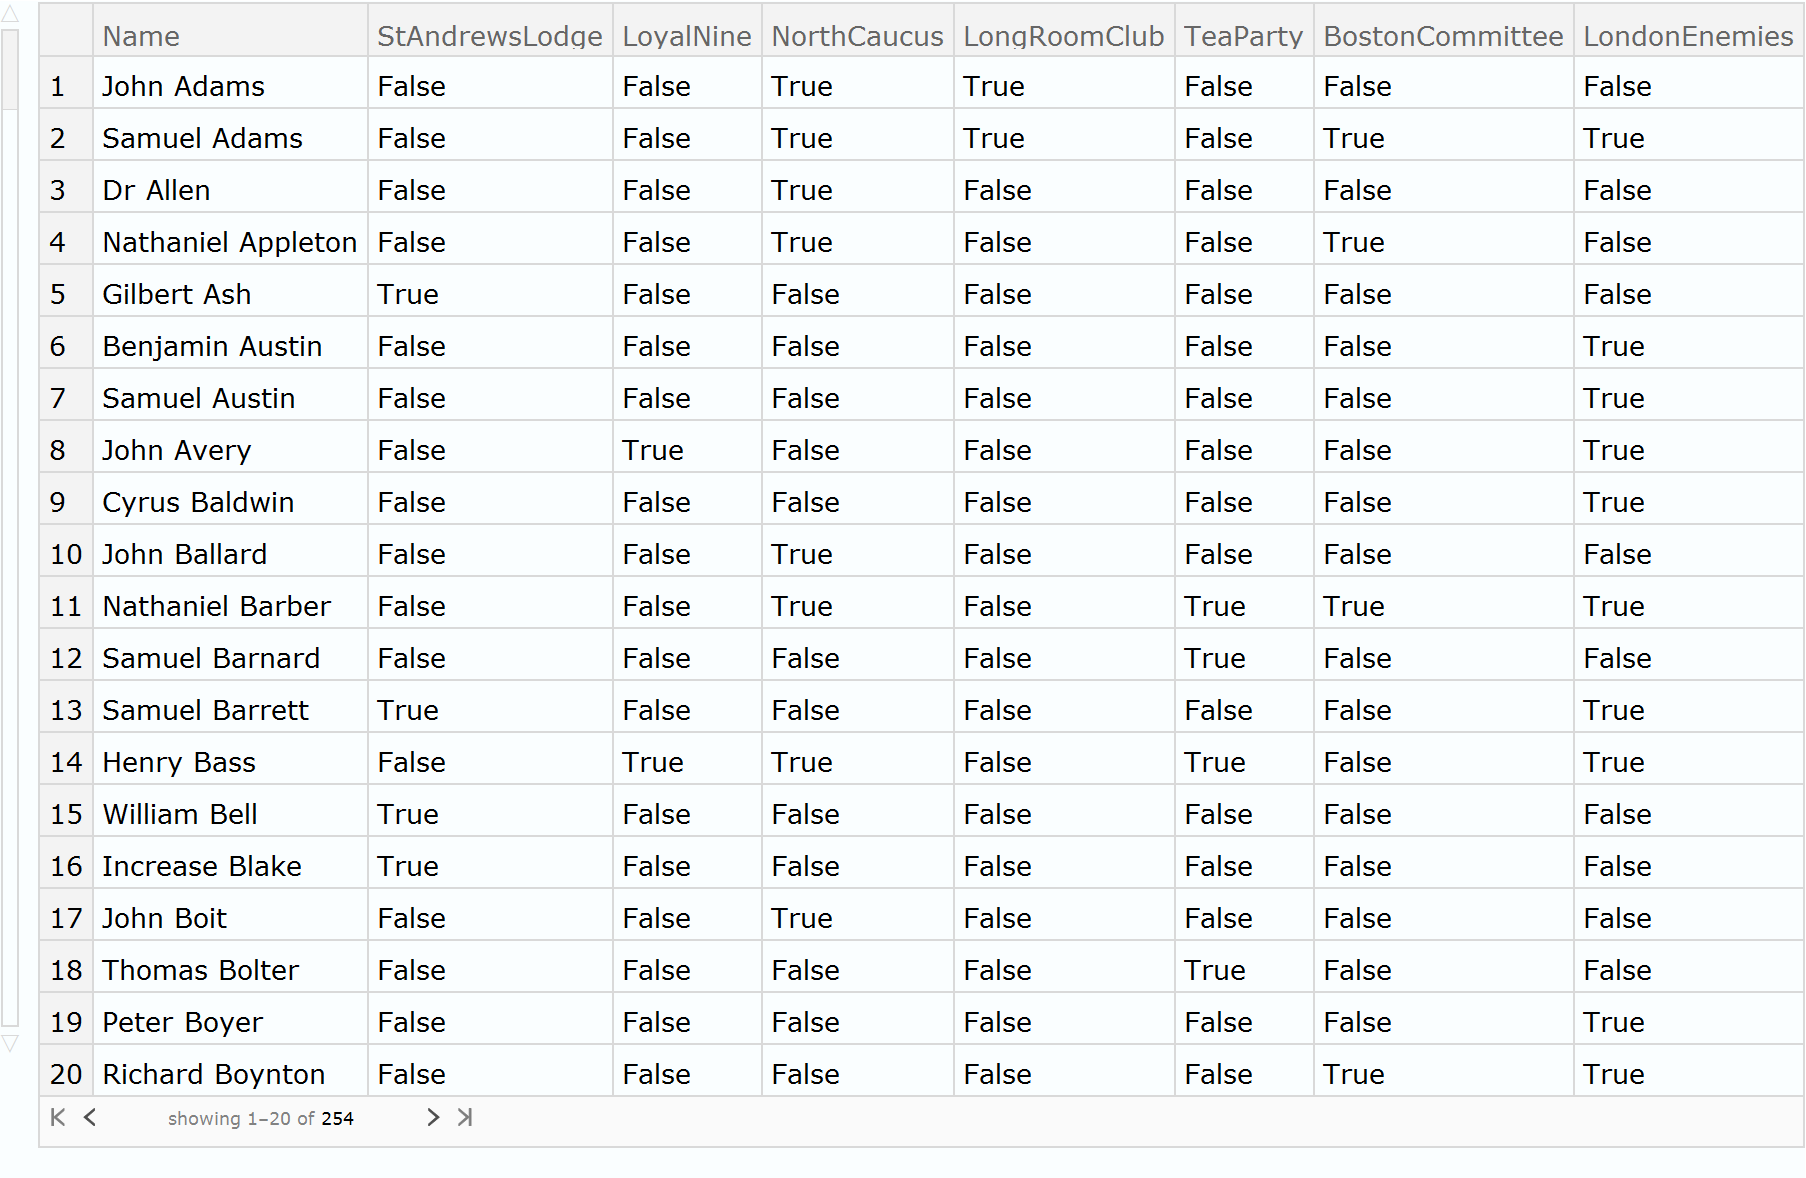
Task: Click the LondonEnemies column header
Action: click(1687, 36)
